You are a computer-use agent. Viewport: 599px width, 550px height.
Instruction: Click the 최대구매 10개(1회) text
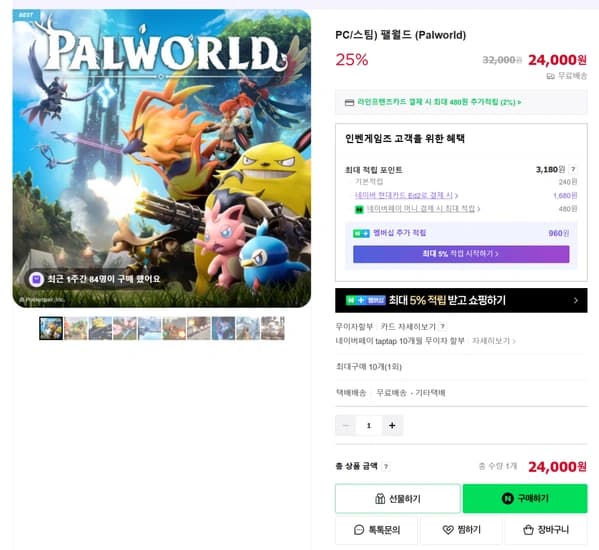[369, 367]
